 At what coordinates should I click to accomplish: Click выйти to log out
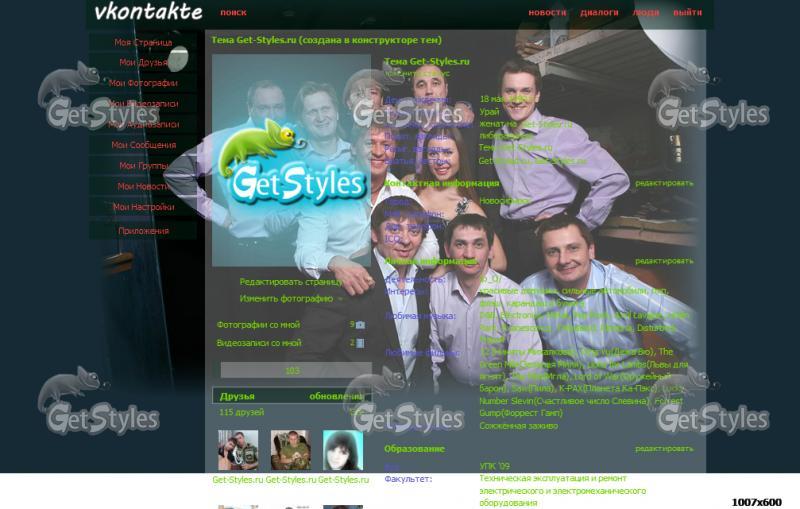point(687,13)
